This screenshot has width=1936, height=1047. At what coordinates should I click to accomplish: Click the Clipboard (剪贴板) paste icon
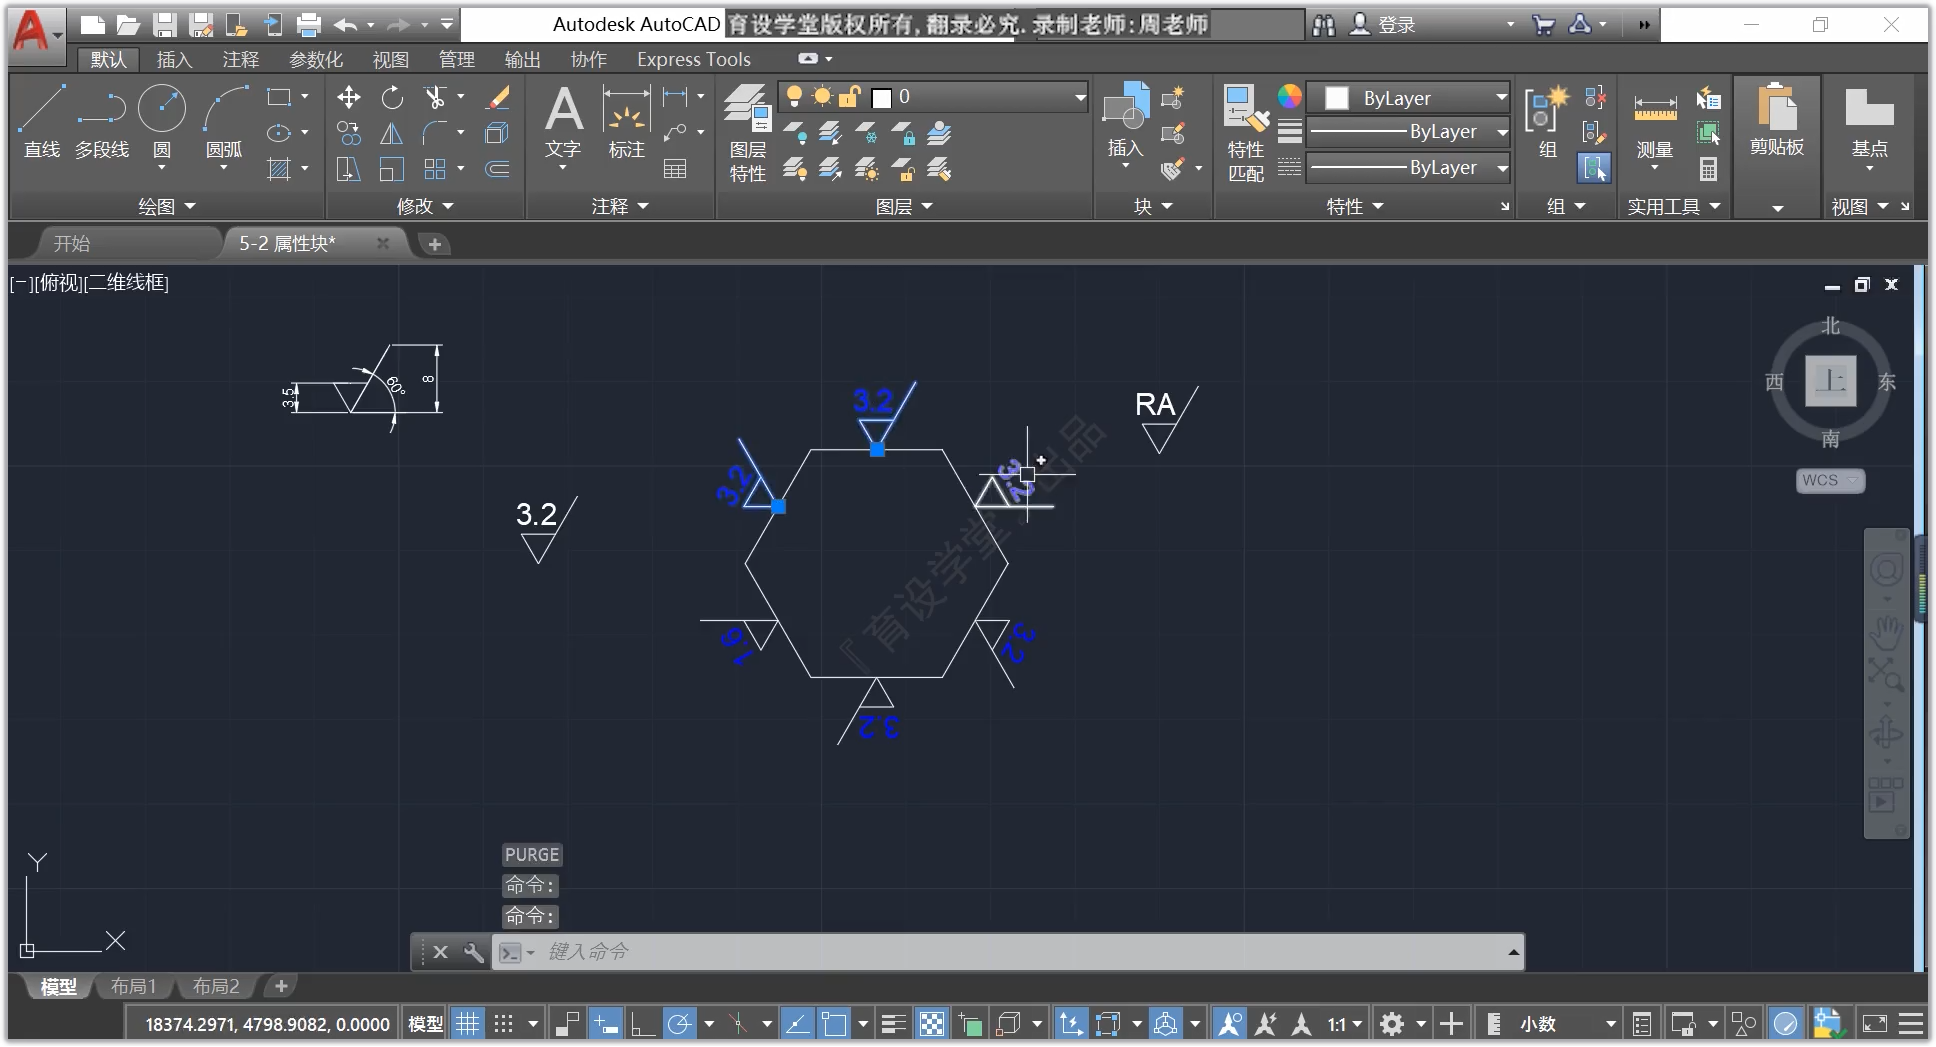[x=1777, y=108]
